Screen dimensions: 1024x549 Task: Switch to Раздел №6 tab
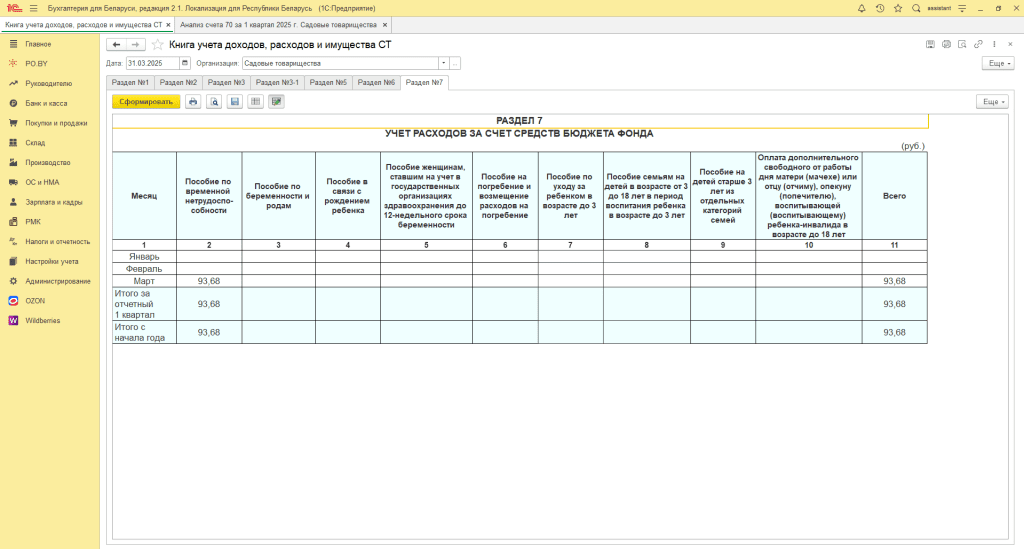coord(376,82)
